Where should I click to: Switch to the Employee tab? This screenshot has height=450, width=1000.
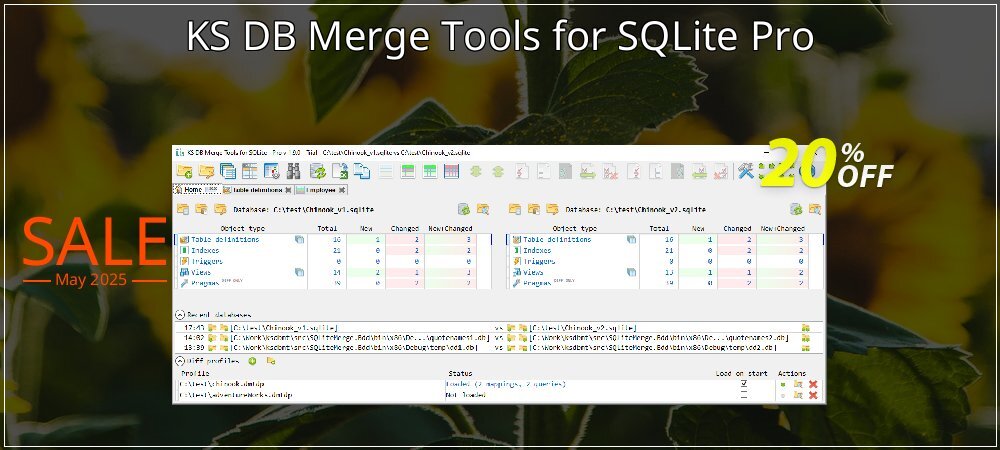tap(321, 190)
